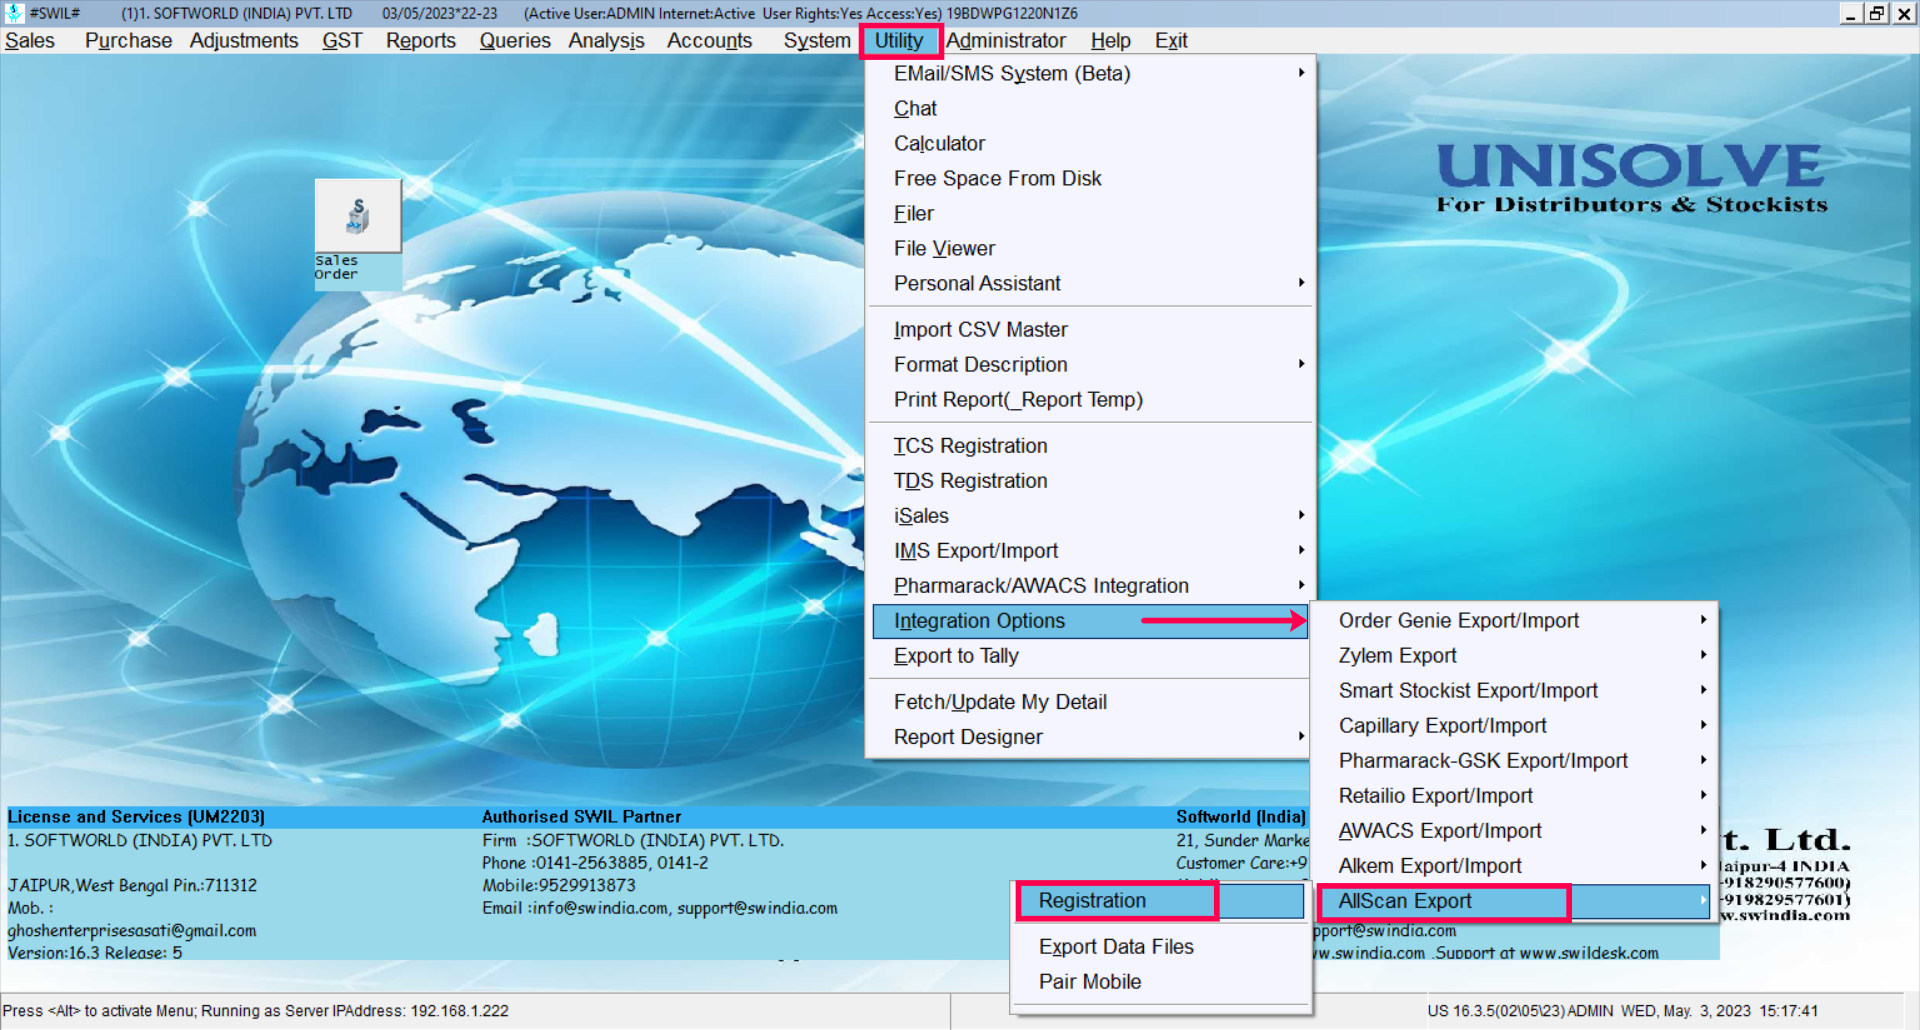Expand Zylem Export submenu
Screen dimensions: 1920x1030
[1515, 656]
